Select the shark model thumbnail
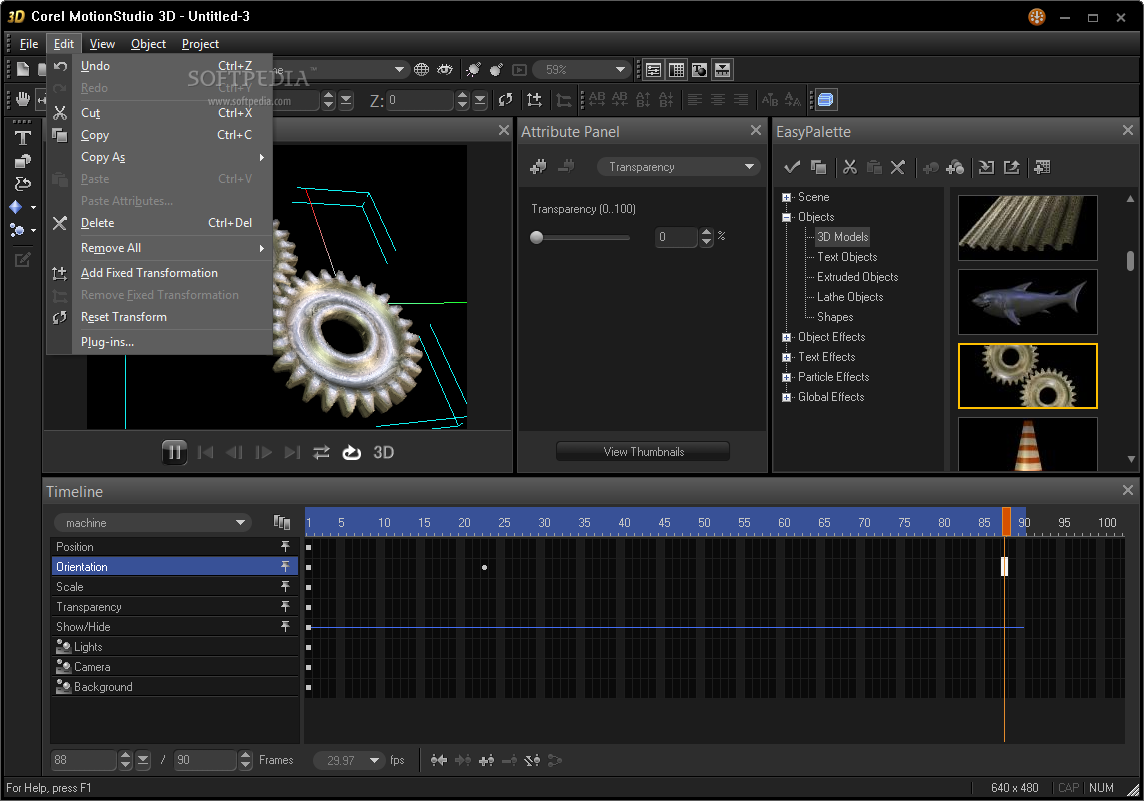 point(1027,302)
